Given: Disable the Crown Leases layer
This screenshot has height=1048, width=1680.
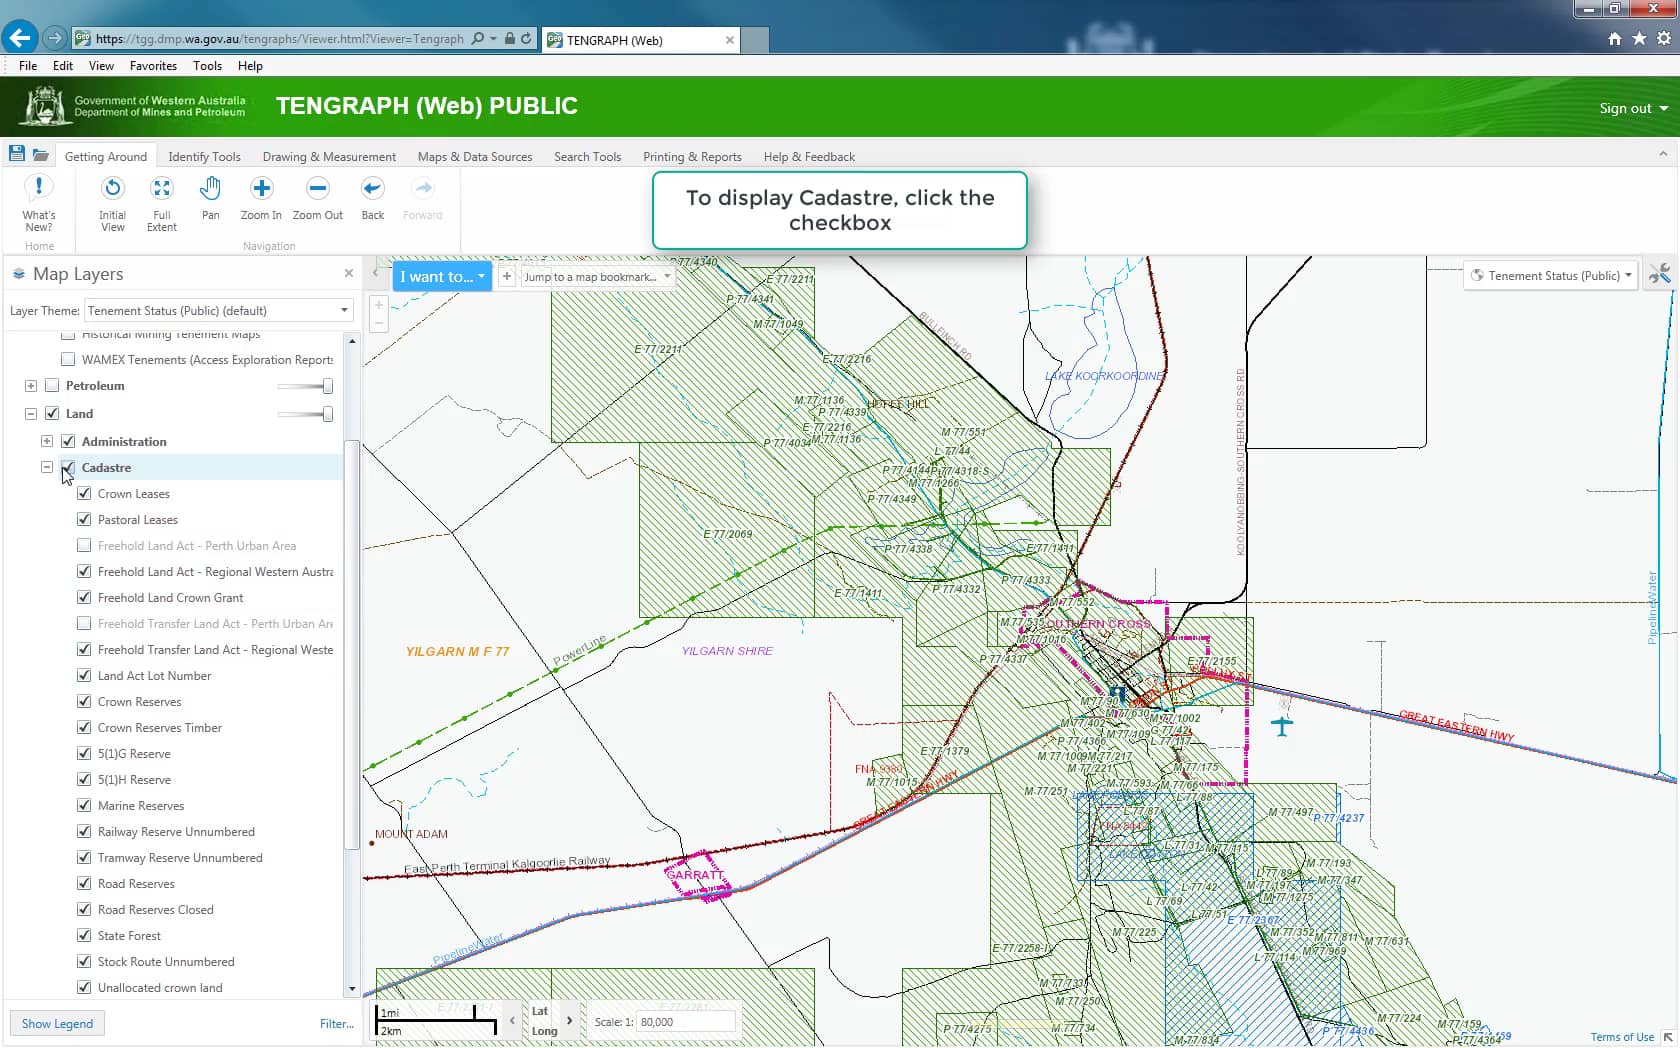Looking at the screenshot, I should (x=85, y=493).
